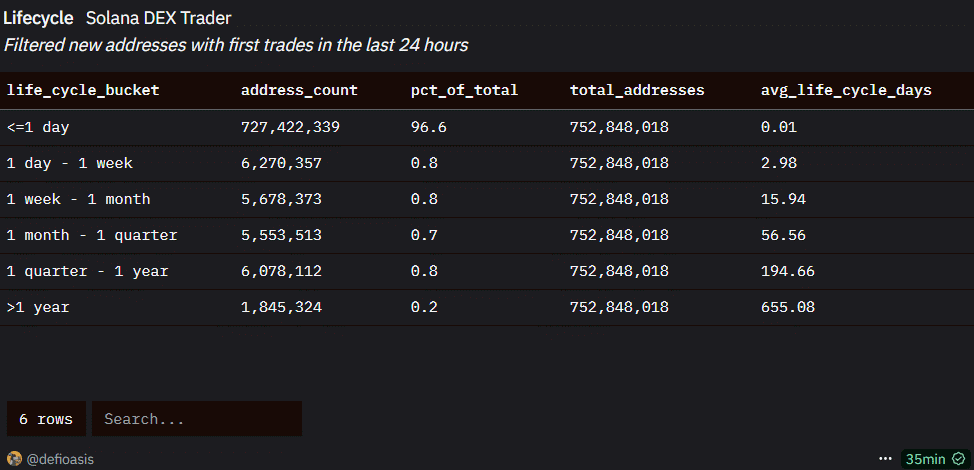Click the green checkmark status icon

pyautogui.click(x=958, y=459)
